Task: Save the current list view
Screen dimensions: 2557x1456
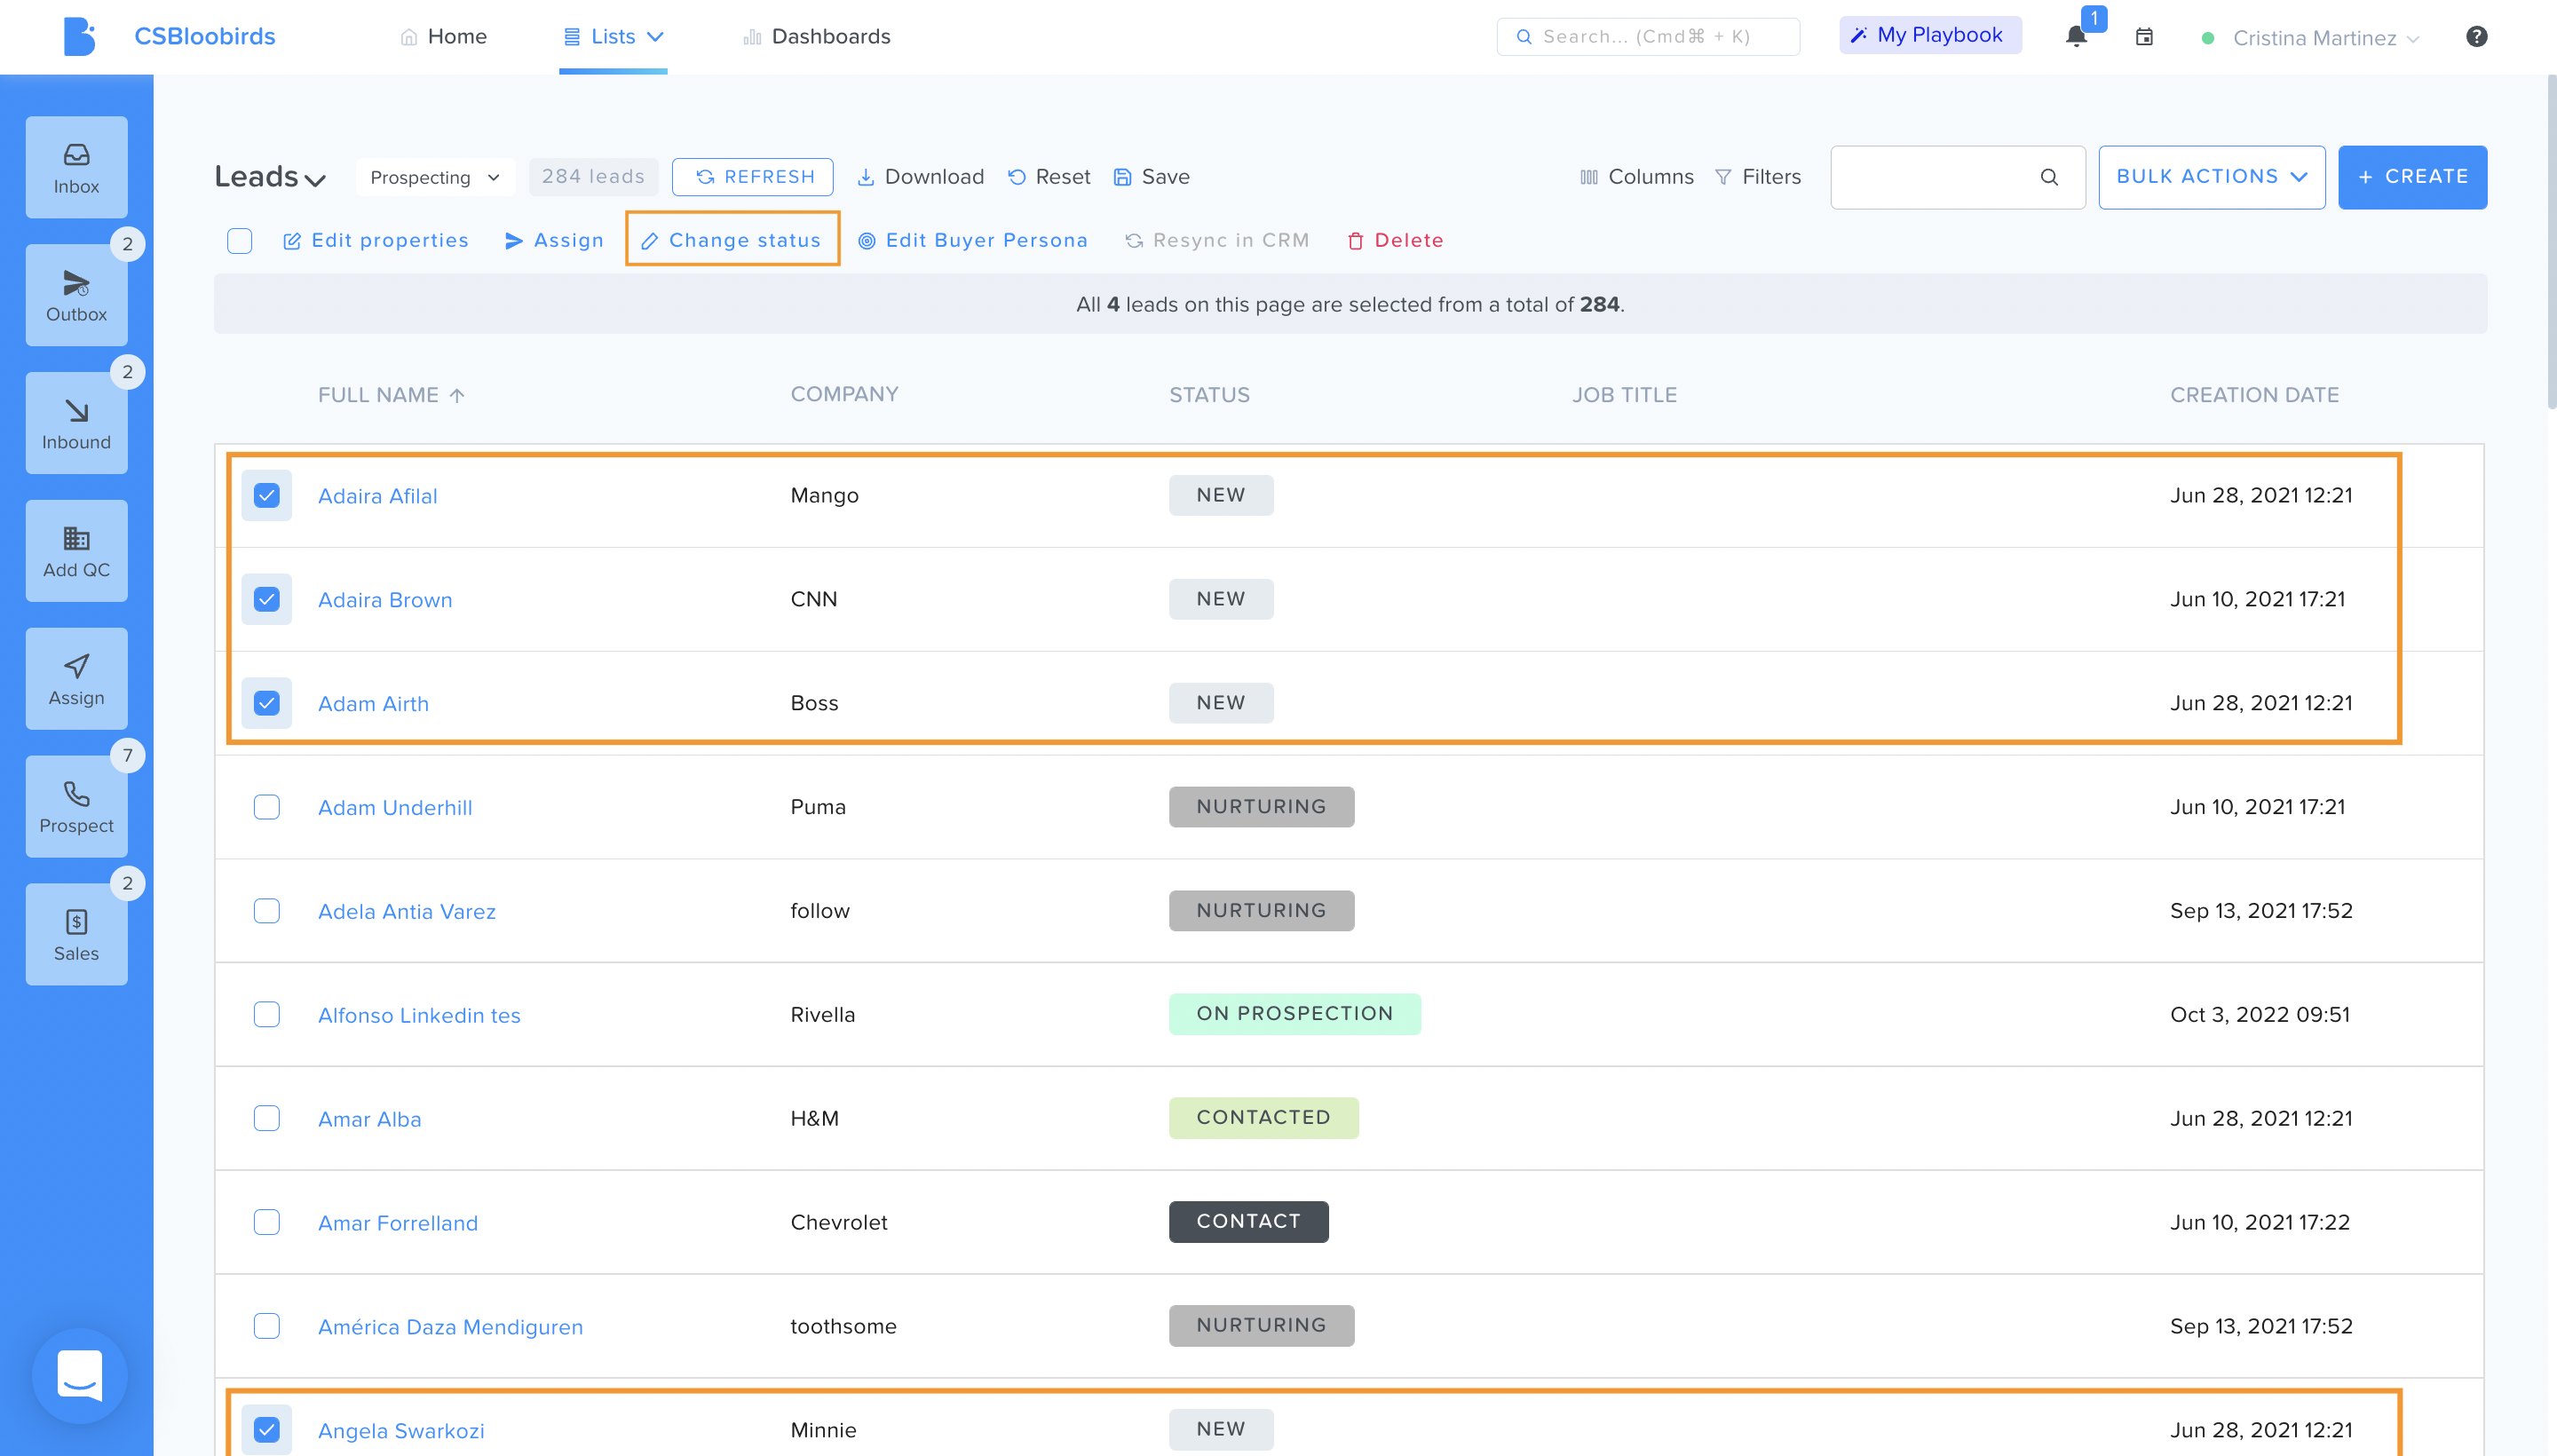Action: tap(1151, 177)
